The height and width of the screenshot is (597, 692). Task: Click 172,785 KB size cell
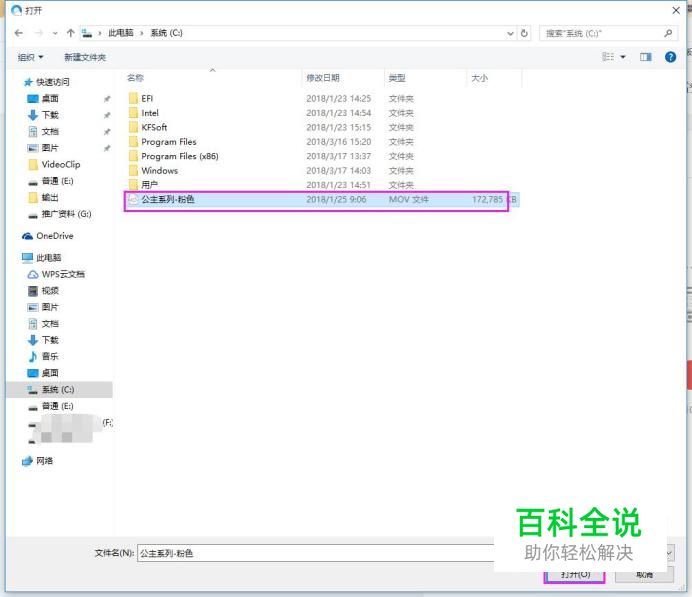(494, 199)
